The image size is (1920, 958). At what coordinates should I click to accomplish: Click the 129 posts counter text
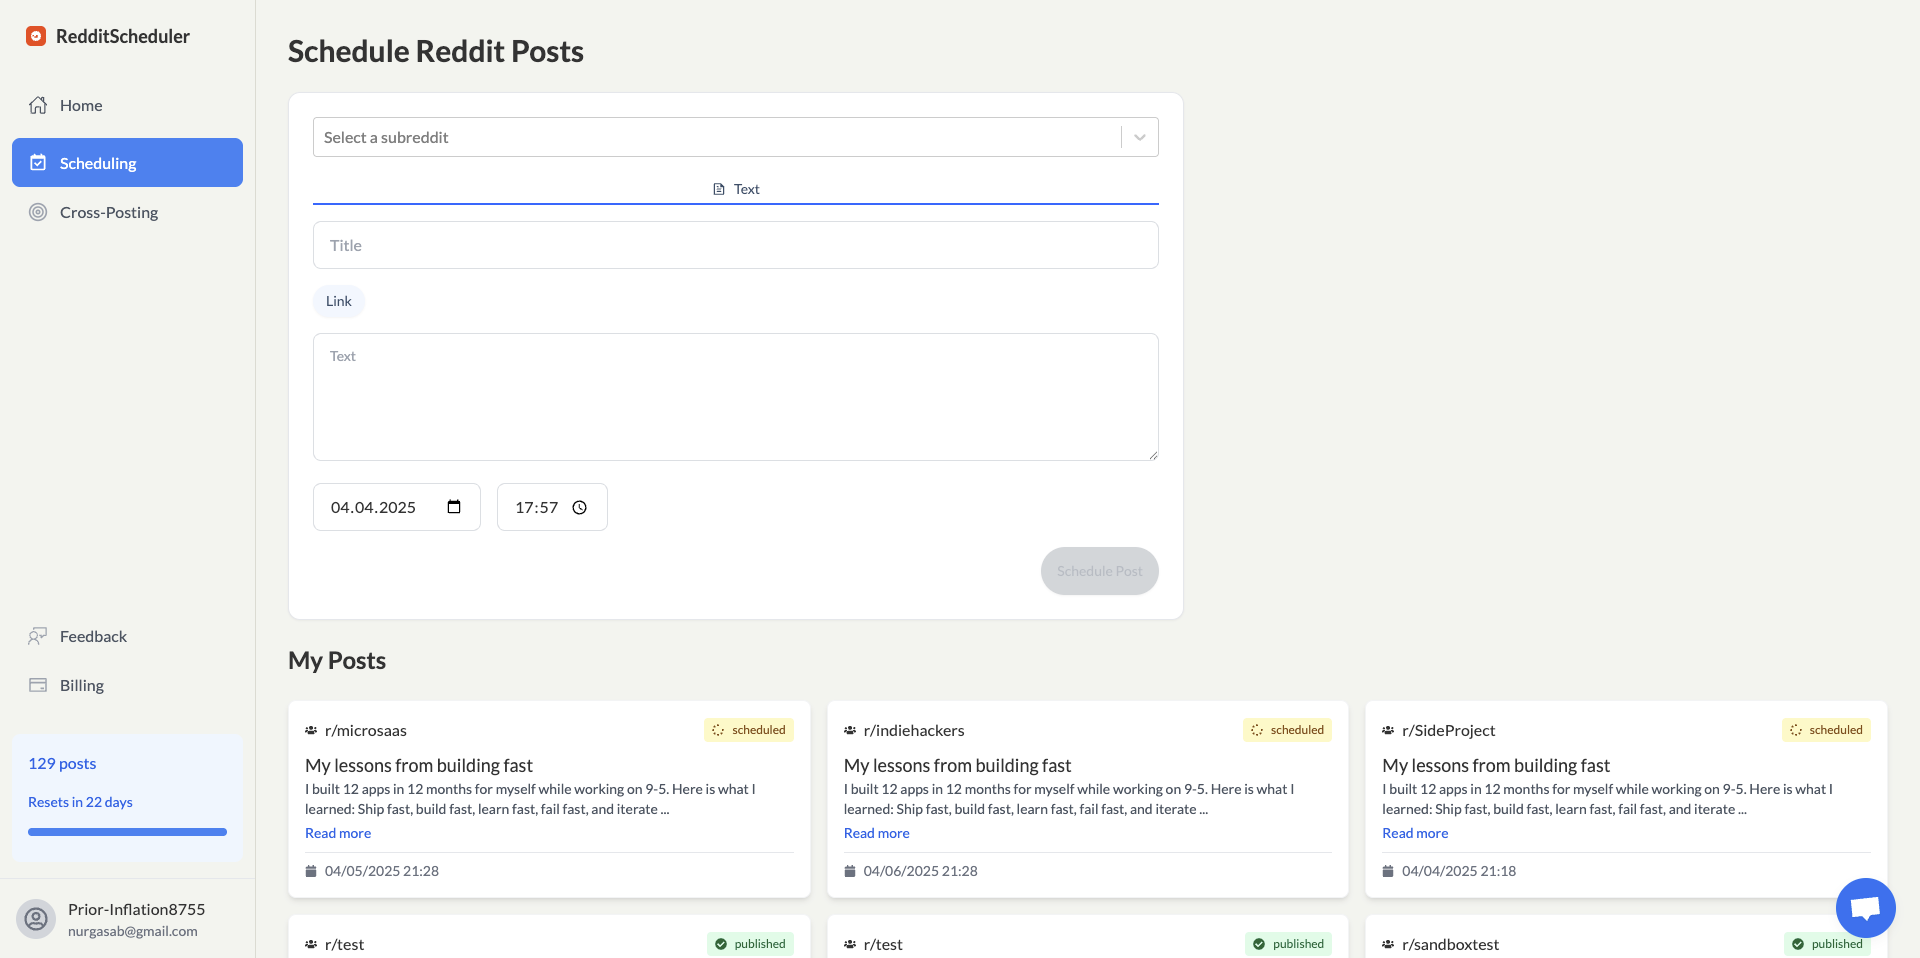point(62,763)
